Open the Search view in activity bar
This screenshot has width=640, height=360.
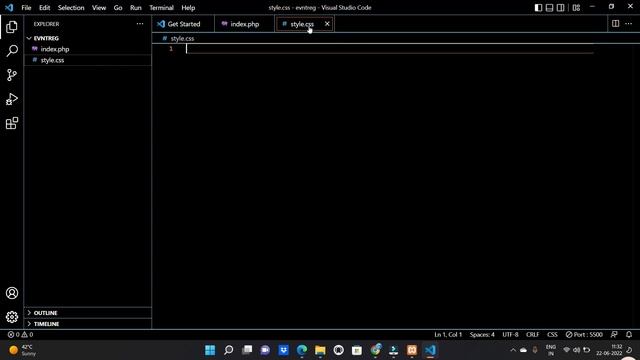tap(12, 51)
